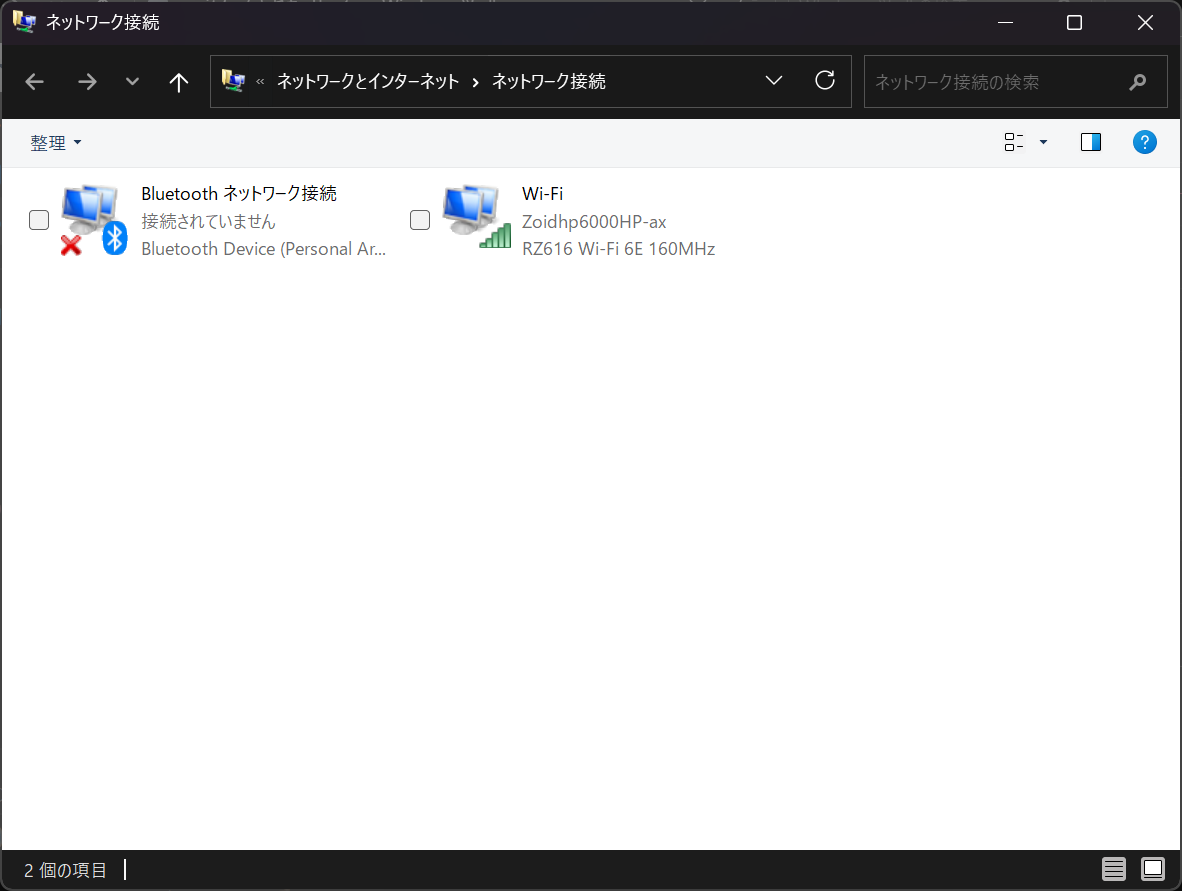The image size is (1182, 891).
Task: Open the help question mark icon
Action: click(1144, 142)
